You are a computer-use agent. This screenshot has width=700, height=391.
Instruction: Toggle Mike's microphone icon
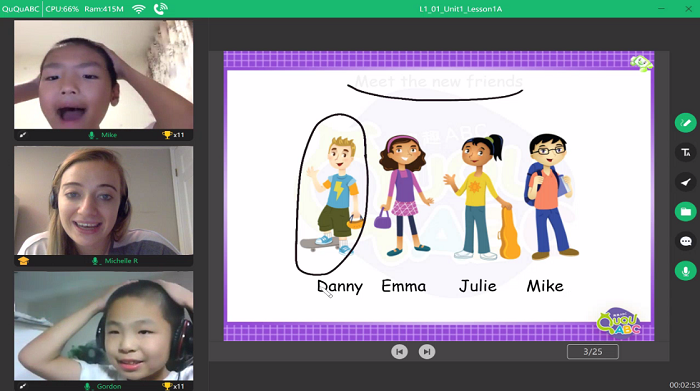point(92,135)
